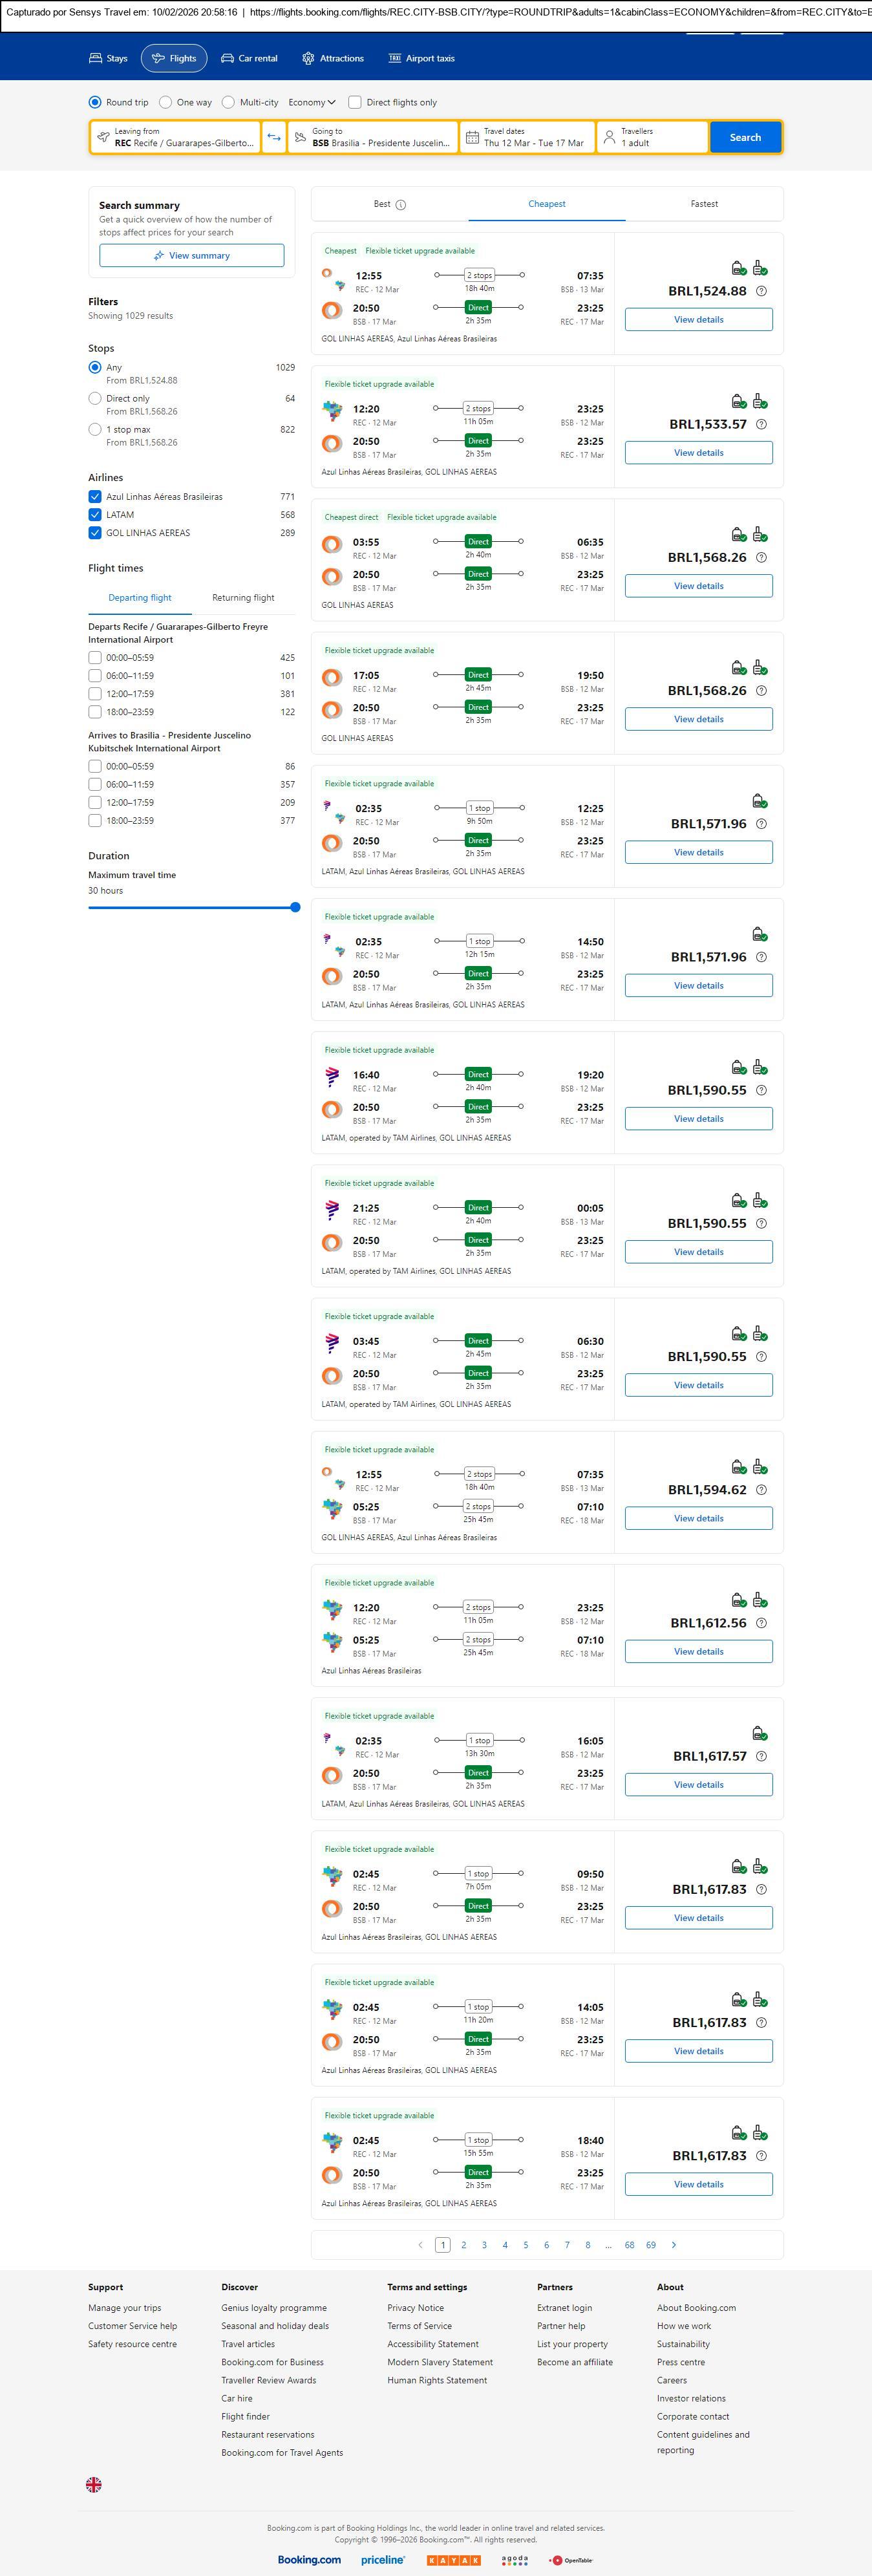The image size is (872, 2576).
Task: Click the UK flag language icon
Action: (x=94, y=2484)
